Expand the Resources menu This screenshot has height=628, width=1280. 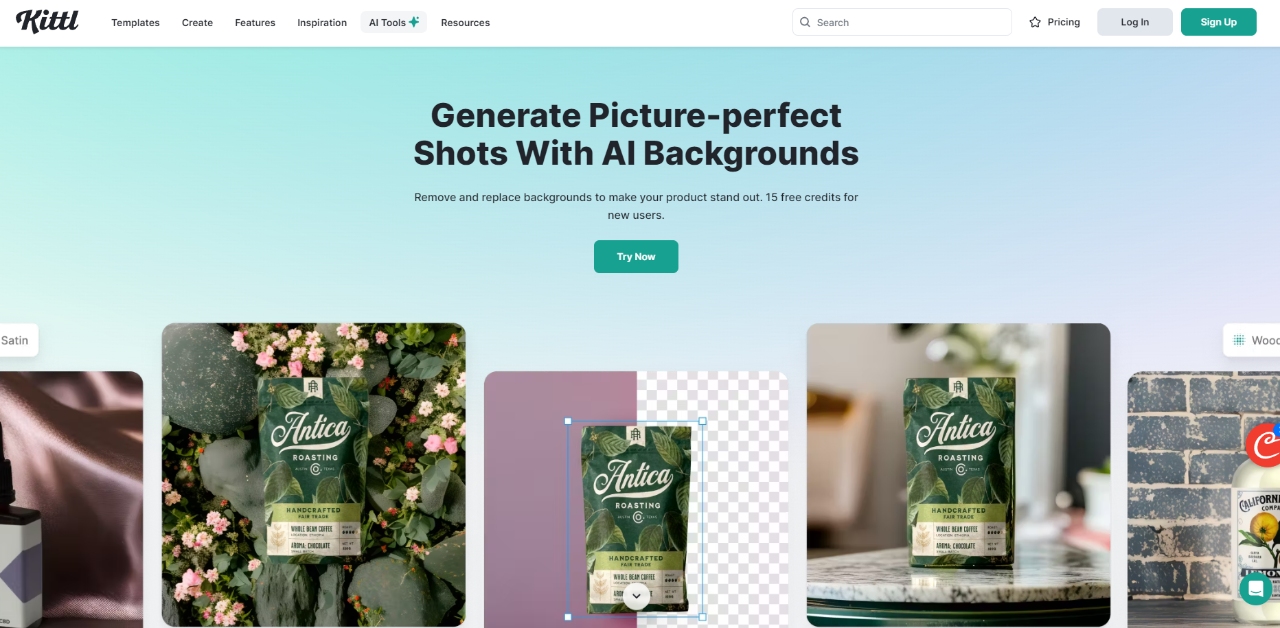tap(465, 22)
